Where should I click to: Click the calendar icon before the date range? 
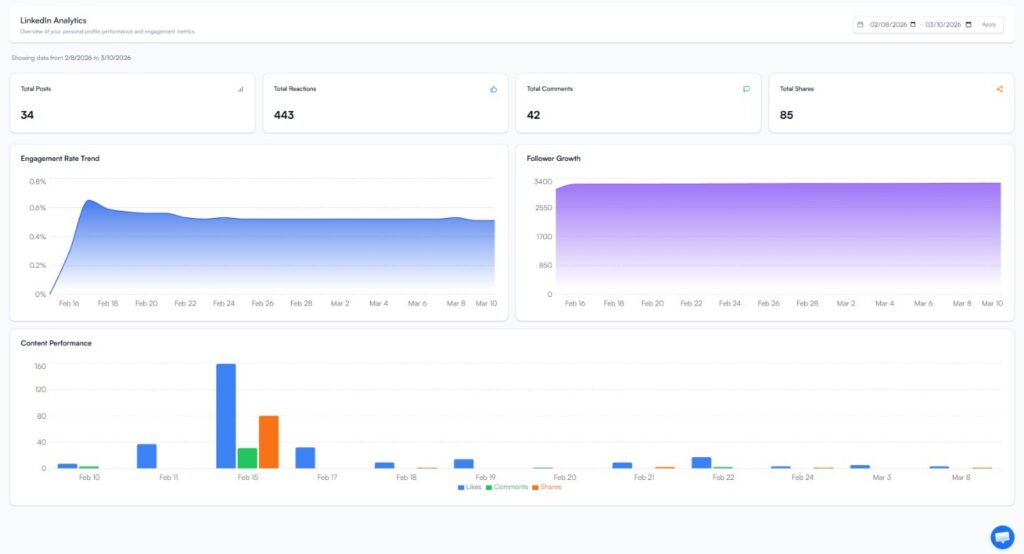pyautogui.click(x=860, y=25)
